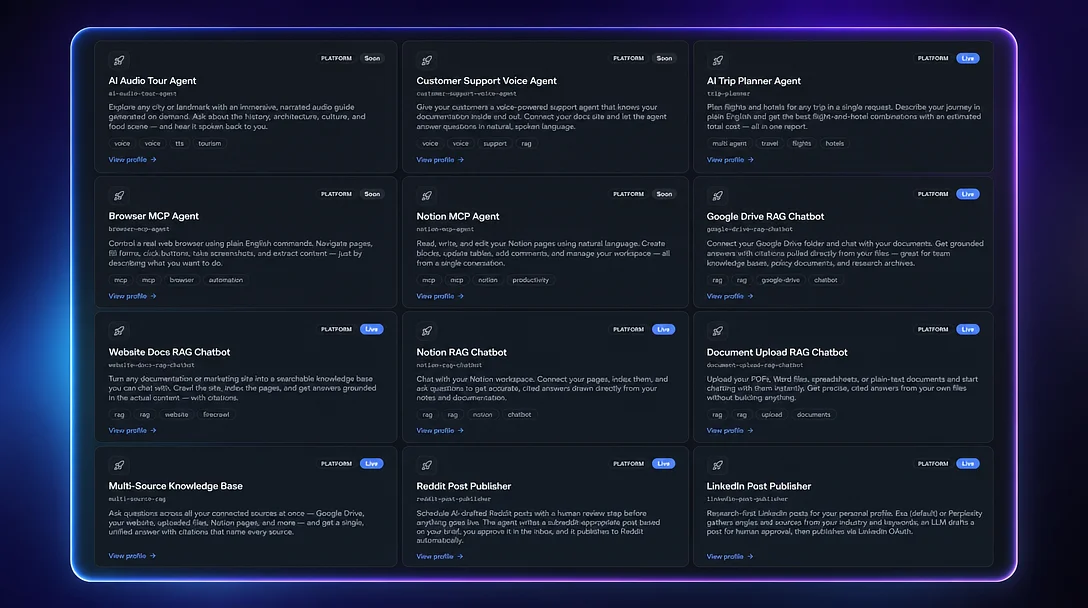Click the rocket icon on LinkedIn Post Publisher card
This screenshot has width=1088, height=608.
pyautogui.click(x=717, y=465)
